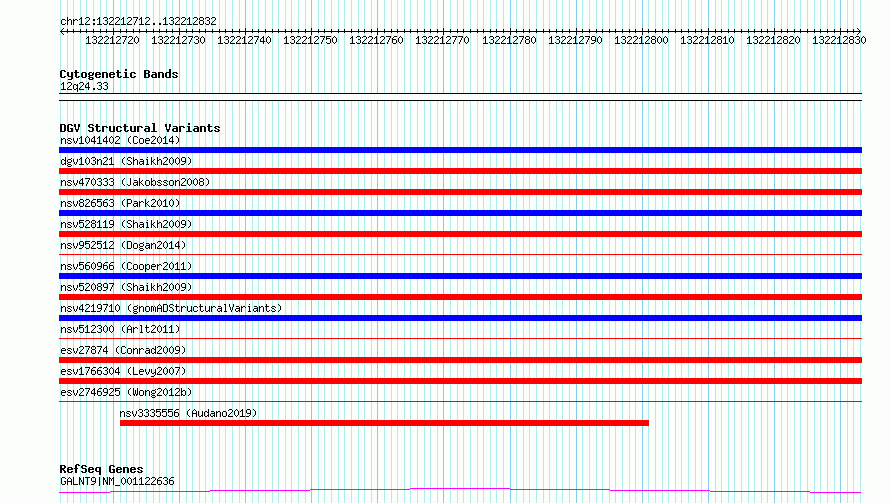Open gene GALNT9|NM_001122636 label
890x503 pixels.
pos(117,481)
